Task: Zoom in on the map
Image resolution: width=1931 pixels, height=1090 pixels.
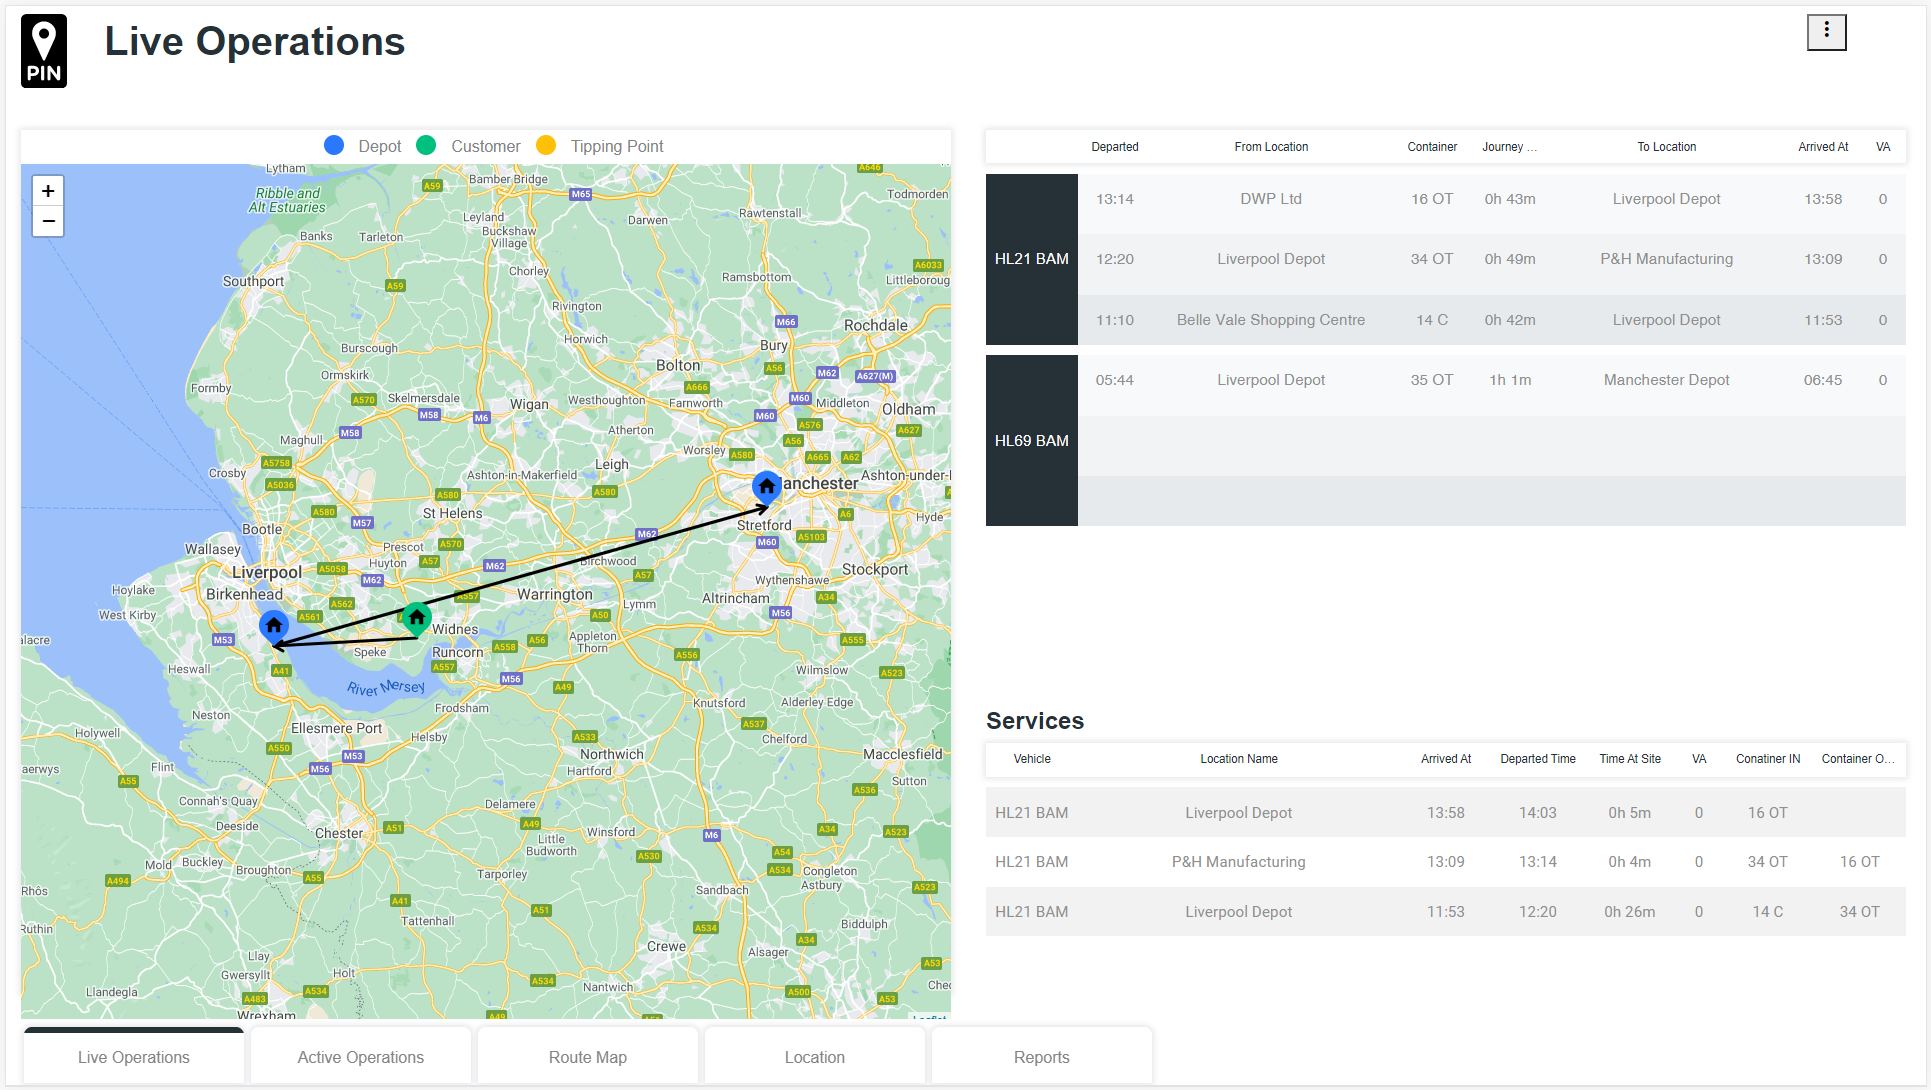Action: (48, 191)
